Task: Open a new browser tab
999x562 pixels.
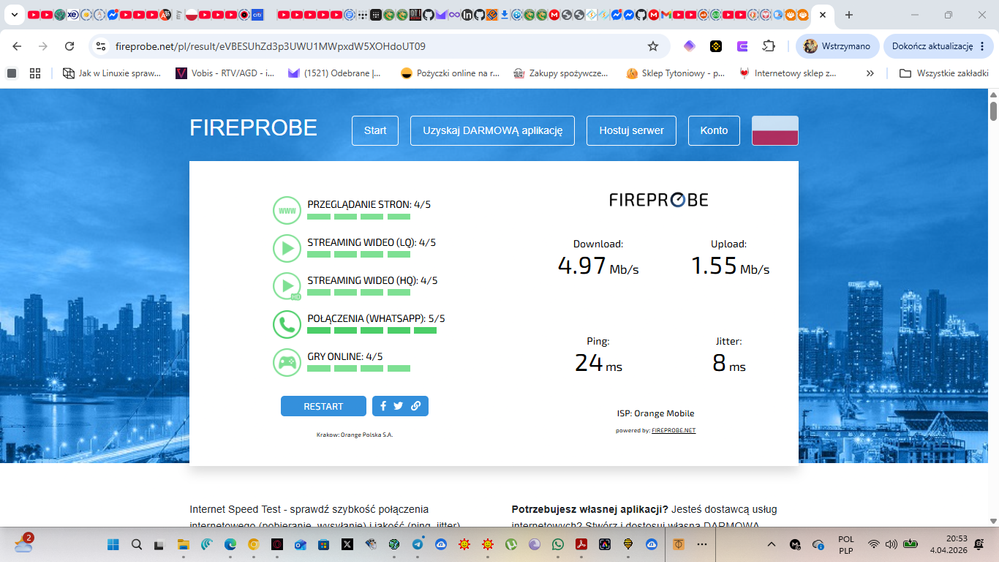Action: (849, 15)
